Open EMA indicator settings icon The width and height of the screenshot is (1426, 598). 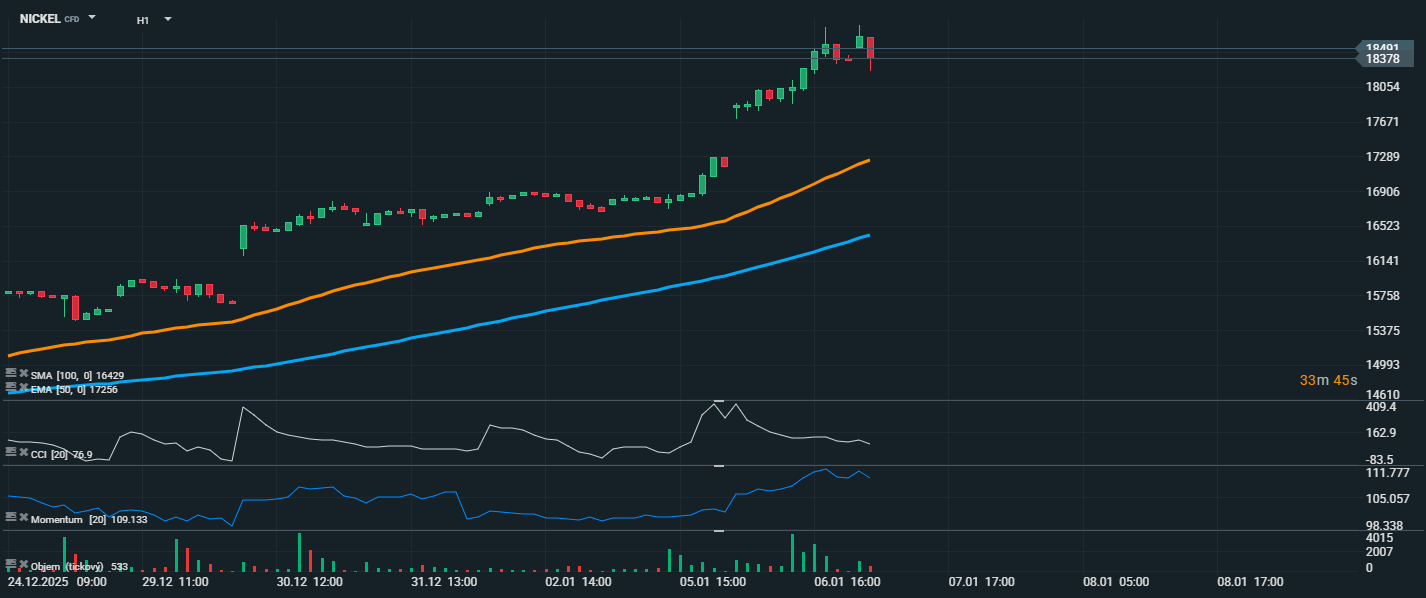(x=11, y=386)
